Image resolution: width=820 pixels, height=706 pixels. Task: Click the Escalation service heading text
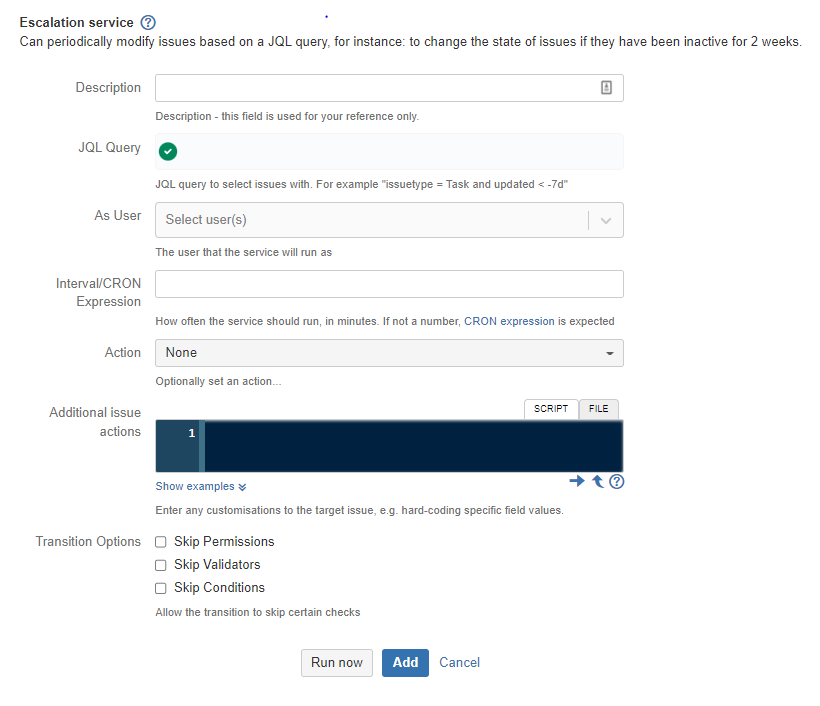76,22
